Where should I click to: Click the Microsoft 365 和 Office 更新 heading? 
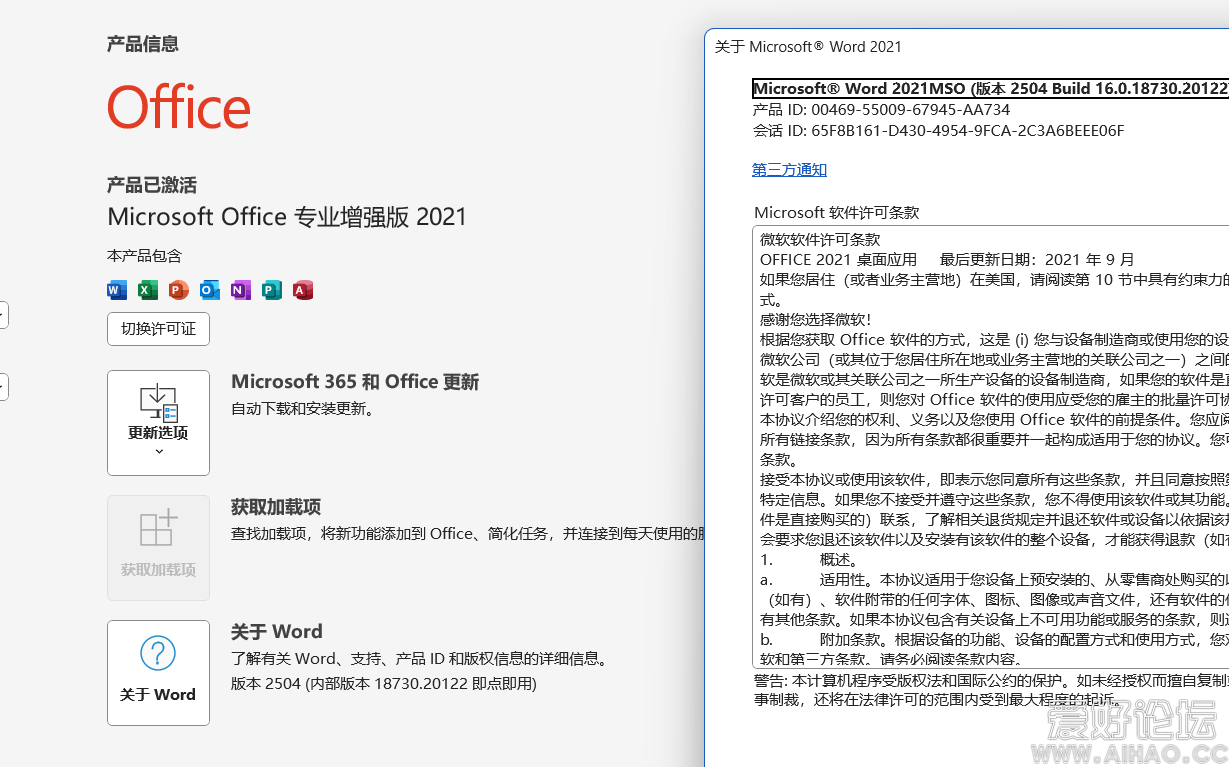355,382
